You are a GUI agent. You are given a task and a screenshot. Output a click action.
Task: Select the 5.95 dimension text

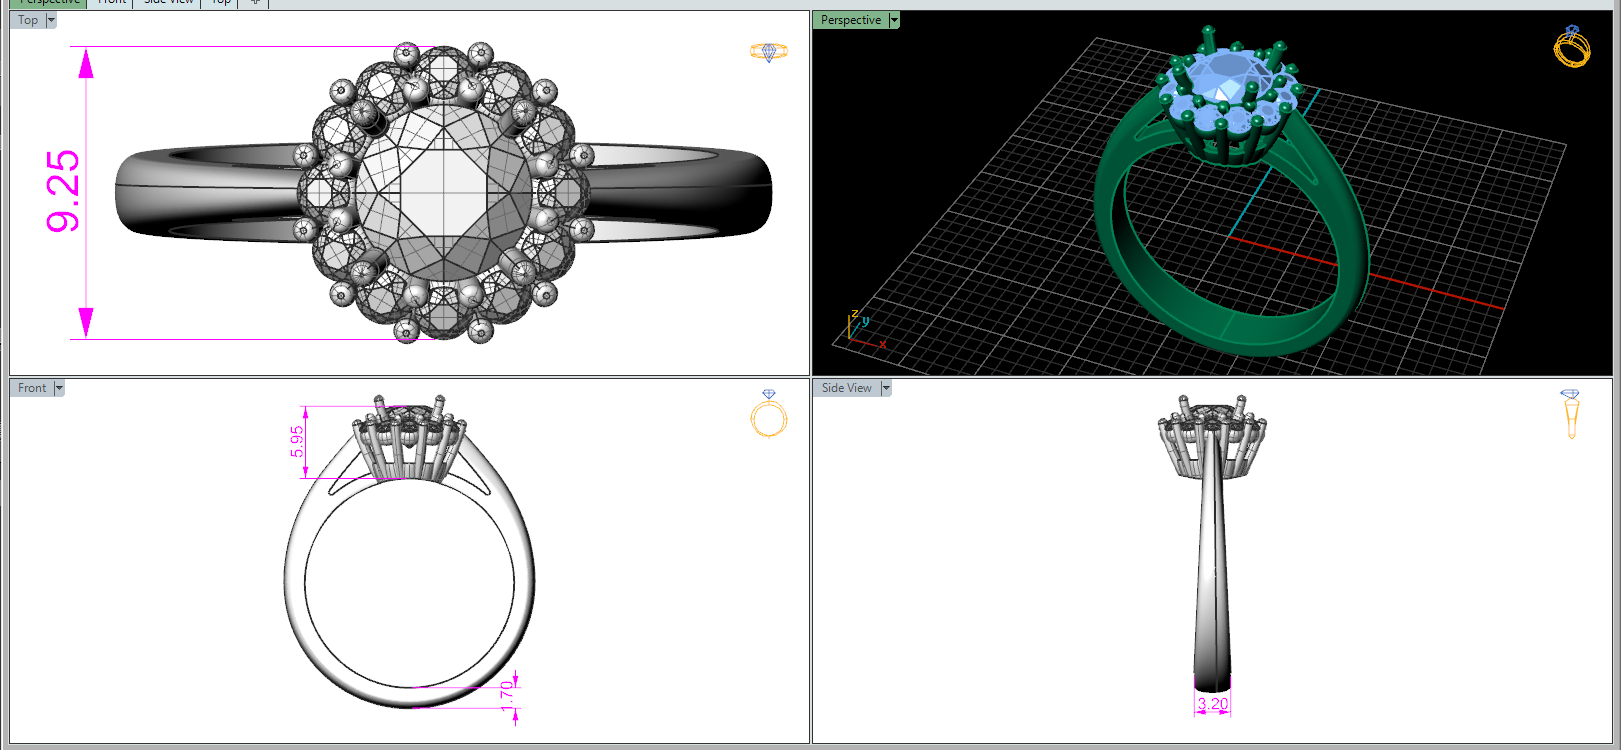point(297,441)
